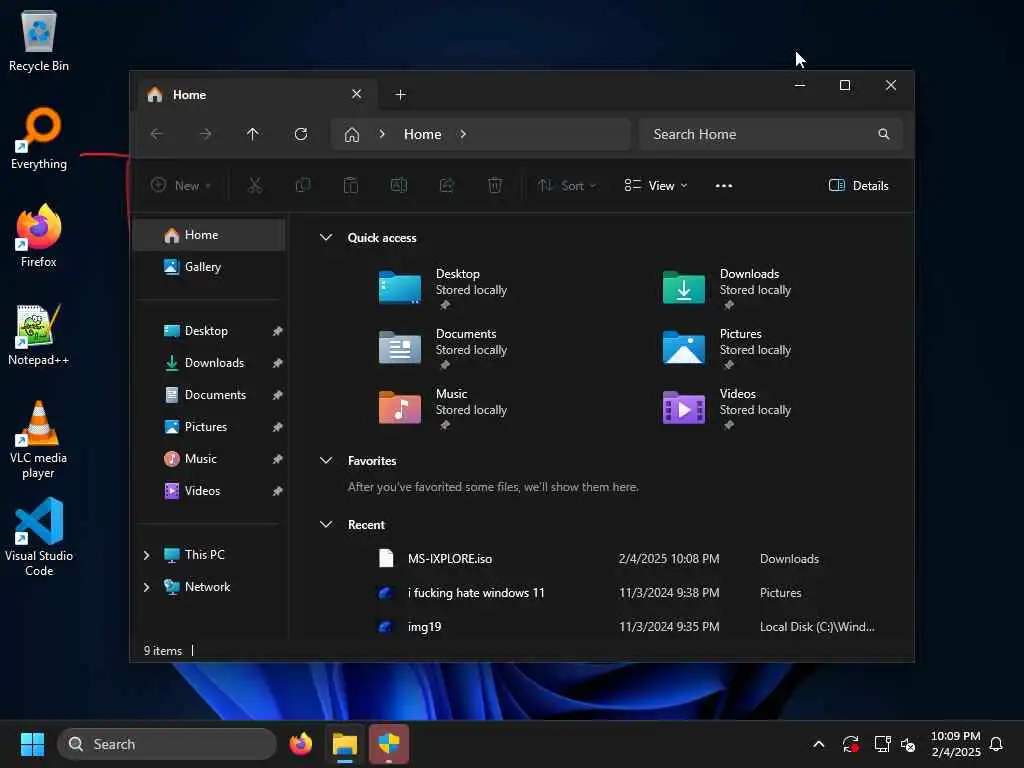Viewport: 1024px width, 768px height.
Task: Click the Home breadcrumb in address bar
Action: [423, 134]
